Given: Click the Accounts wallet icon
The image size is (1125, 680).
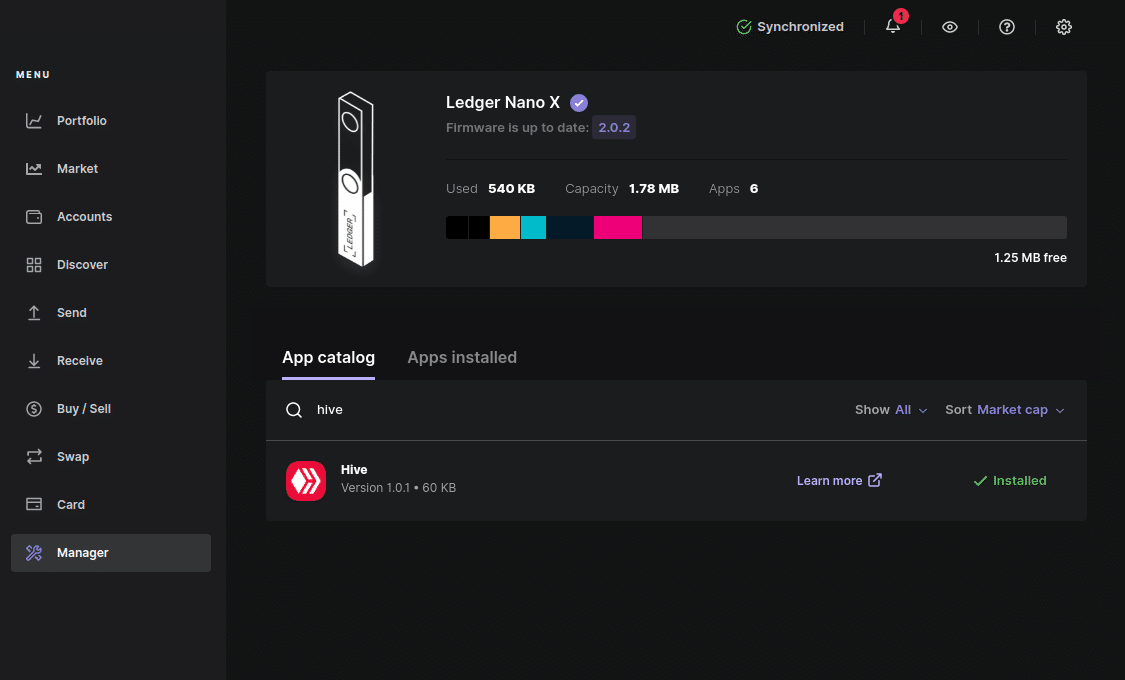Looking at the screenshot, I should pyautogui.click(x=34, y=217).
